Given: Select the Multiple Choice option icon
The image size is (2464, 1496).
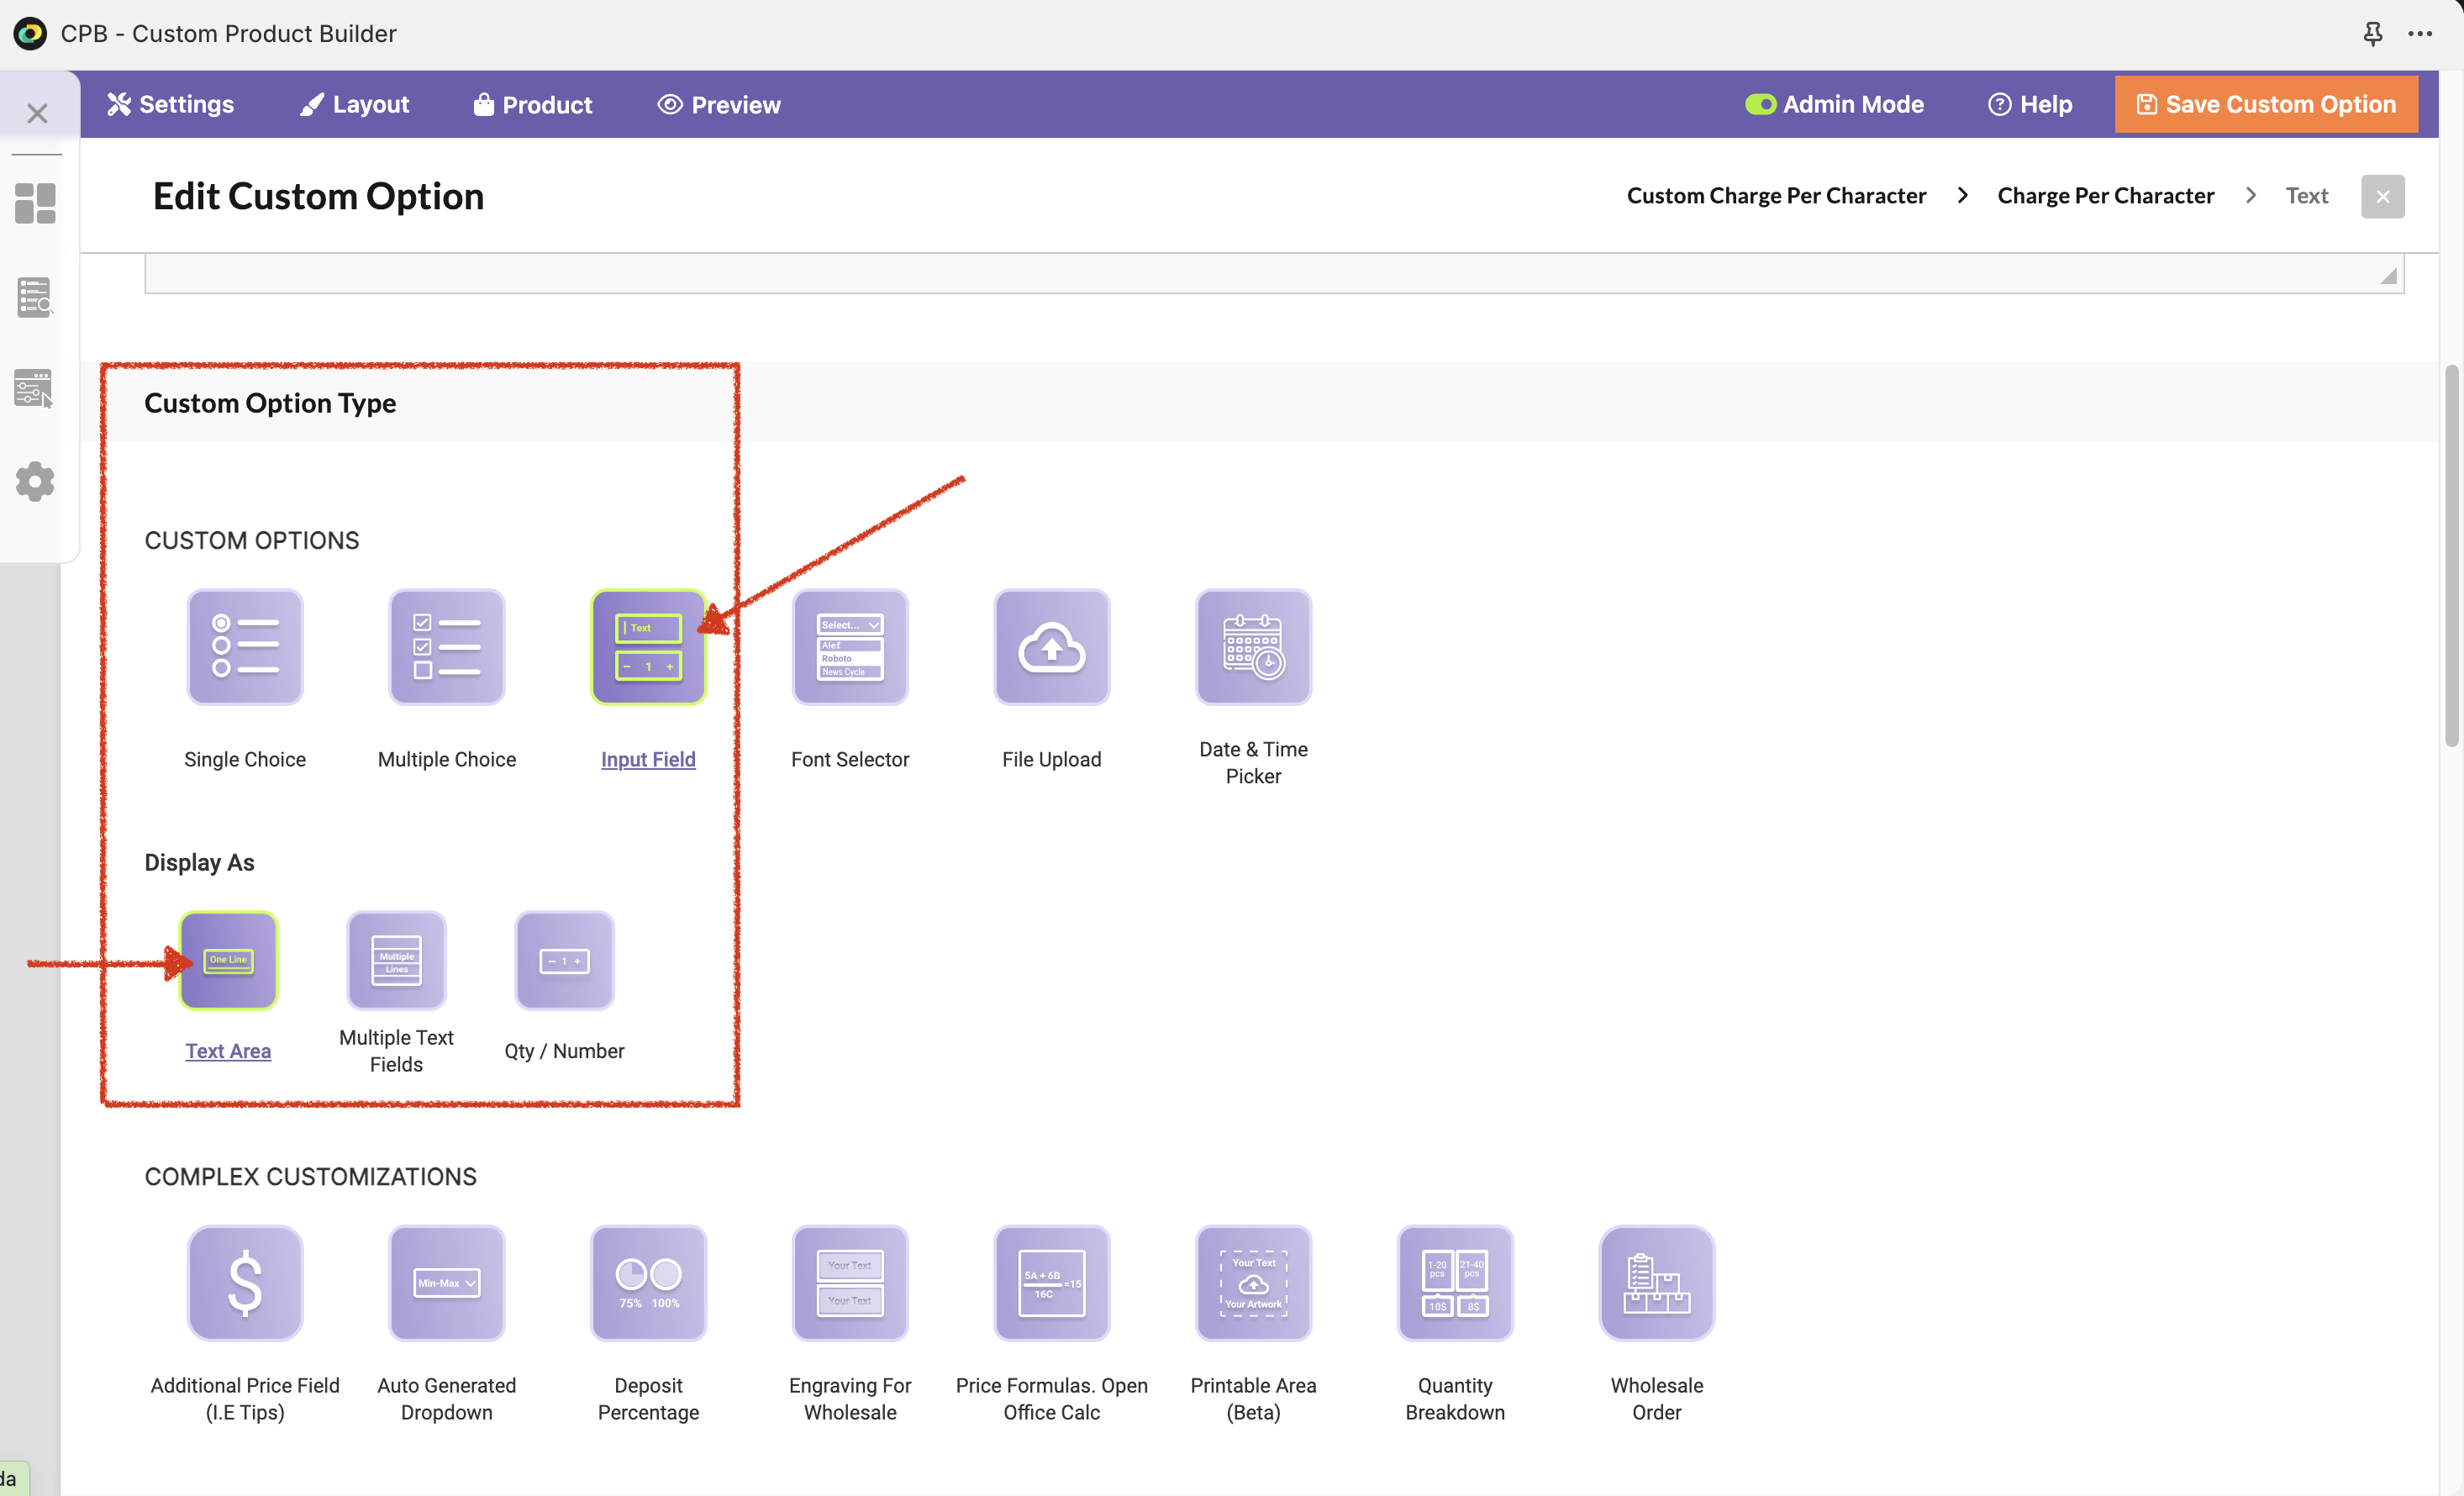Looking at the screenshot, I should coord(446,647).
